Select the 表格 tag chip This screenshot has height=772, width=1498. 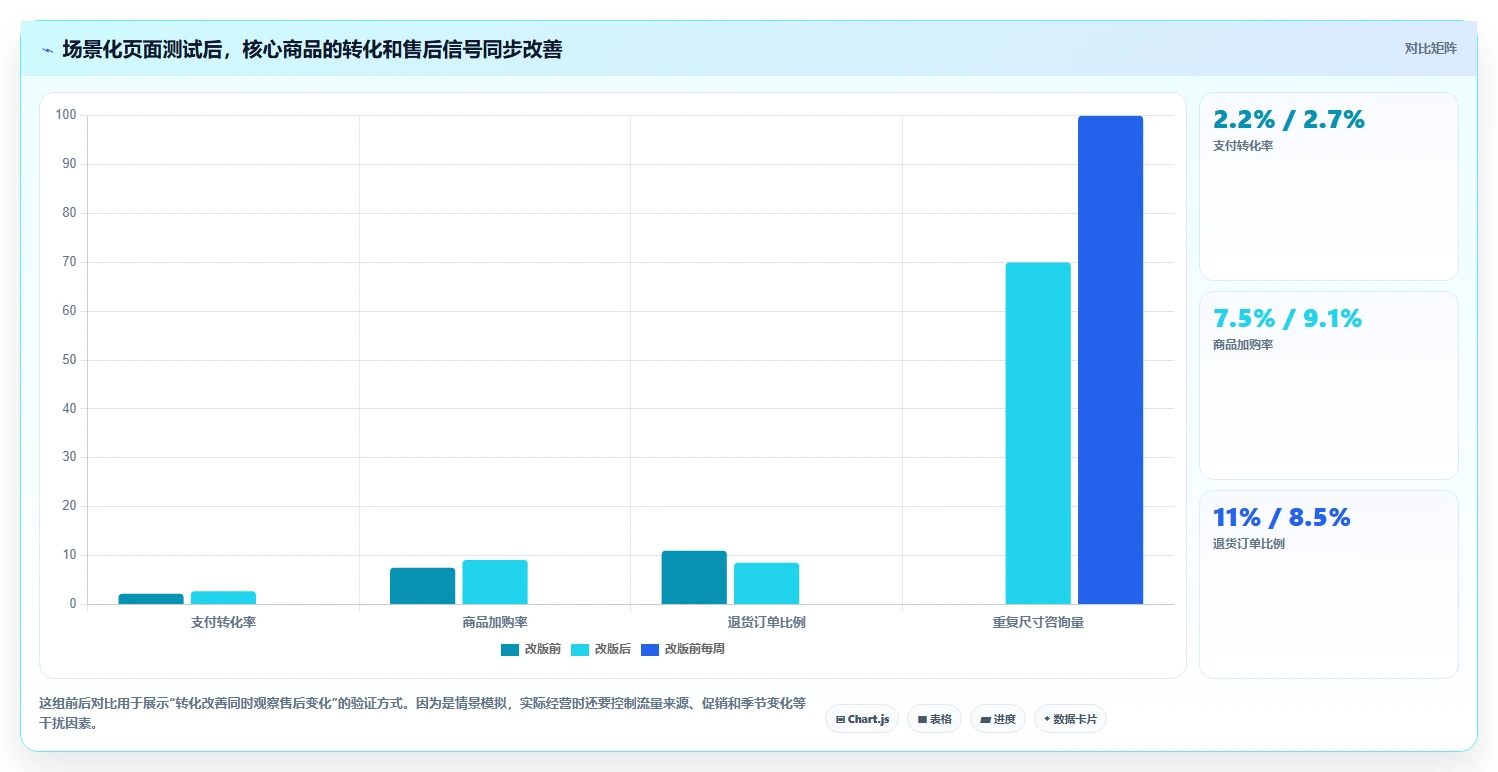click(x=934, y=719)
